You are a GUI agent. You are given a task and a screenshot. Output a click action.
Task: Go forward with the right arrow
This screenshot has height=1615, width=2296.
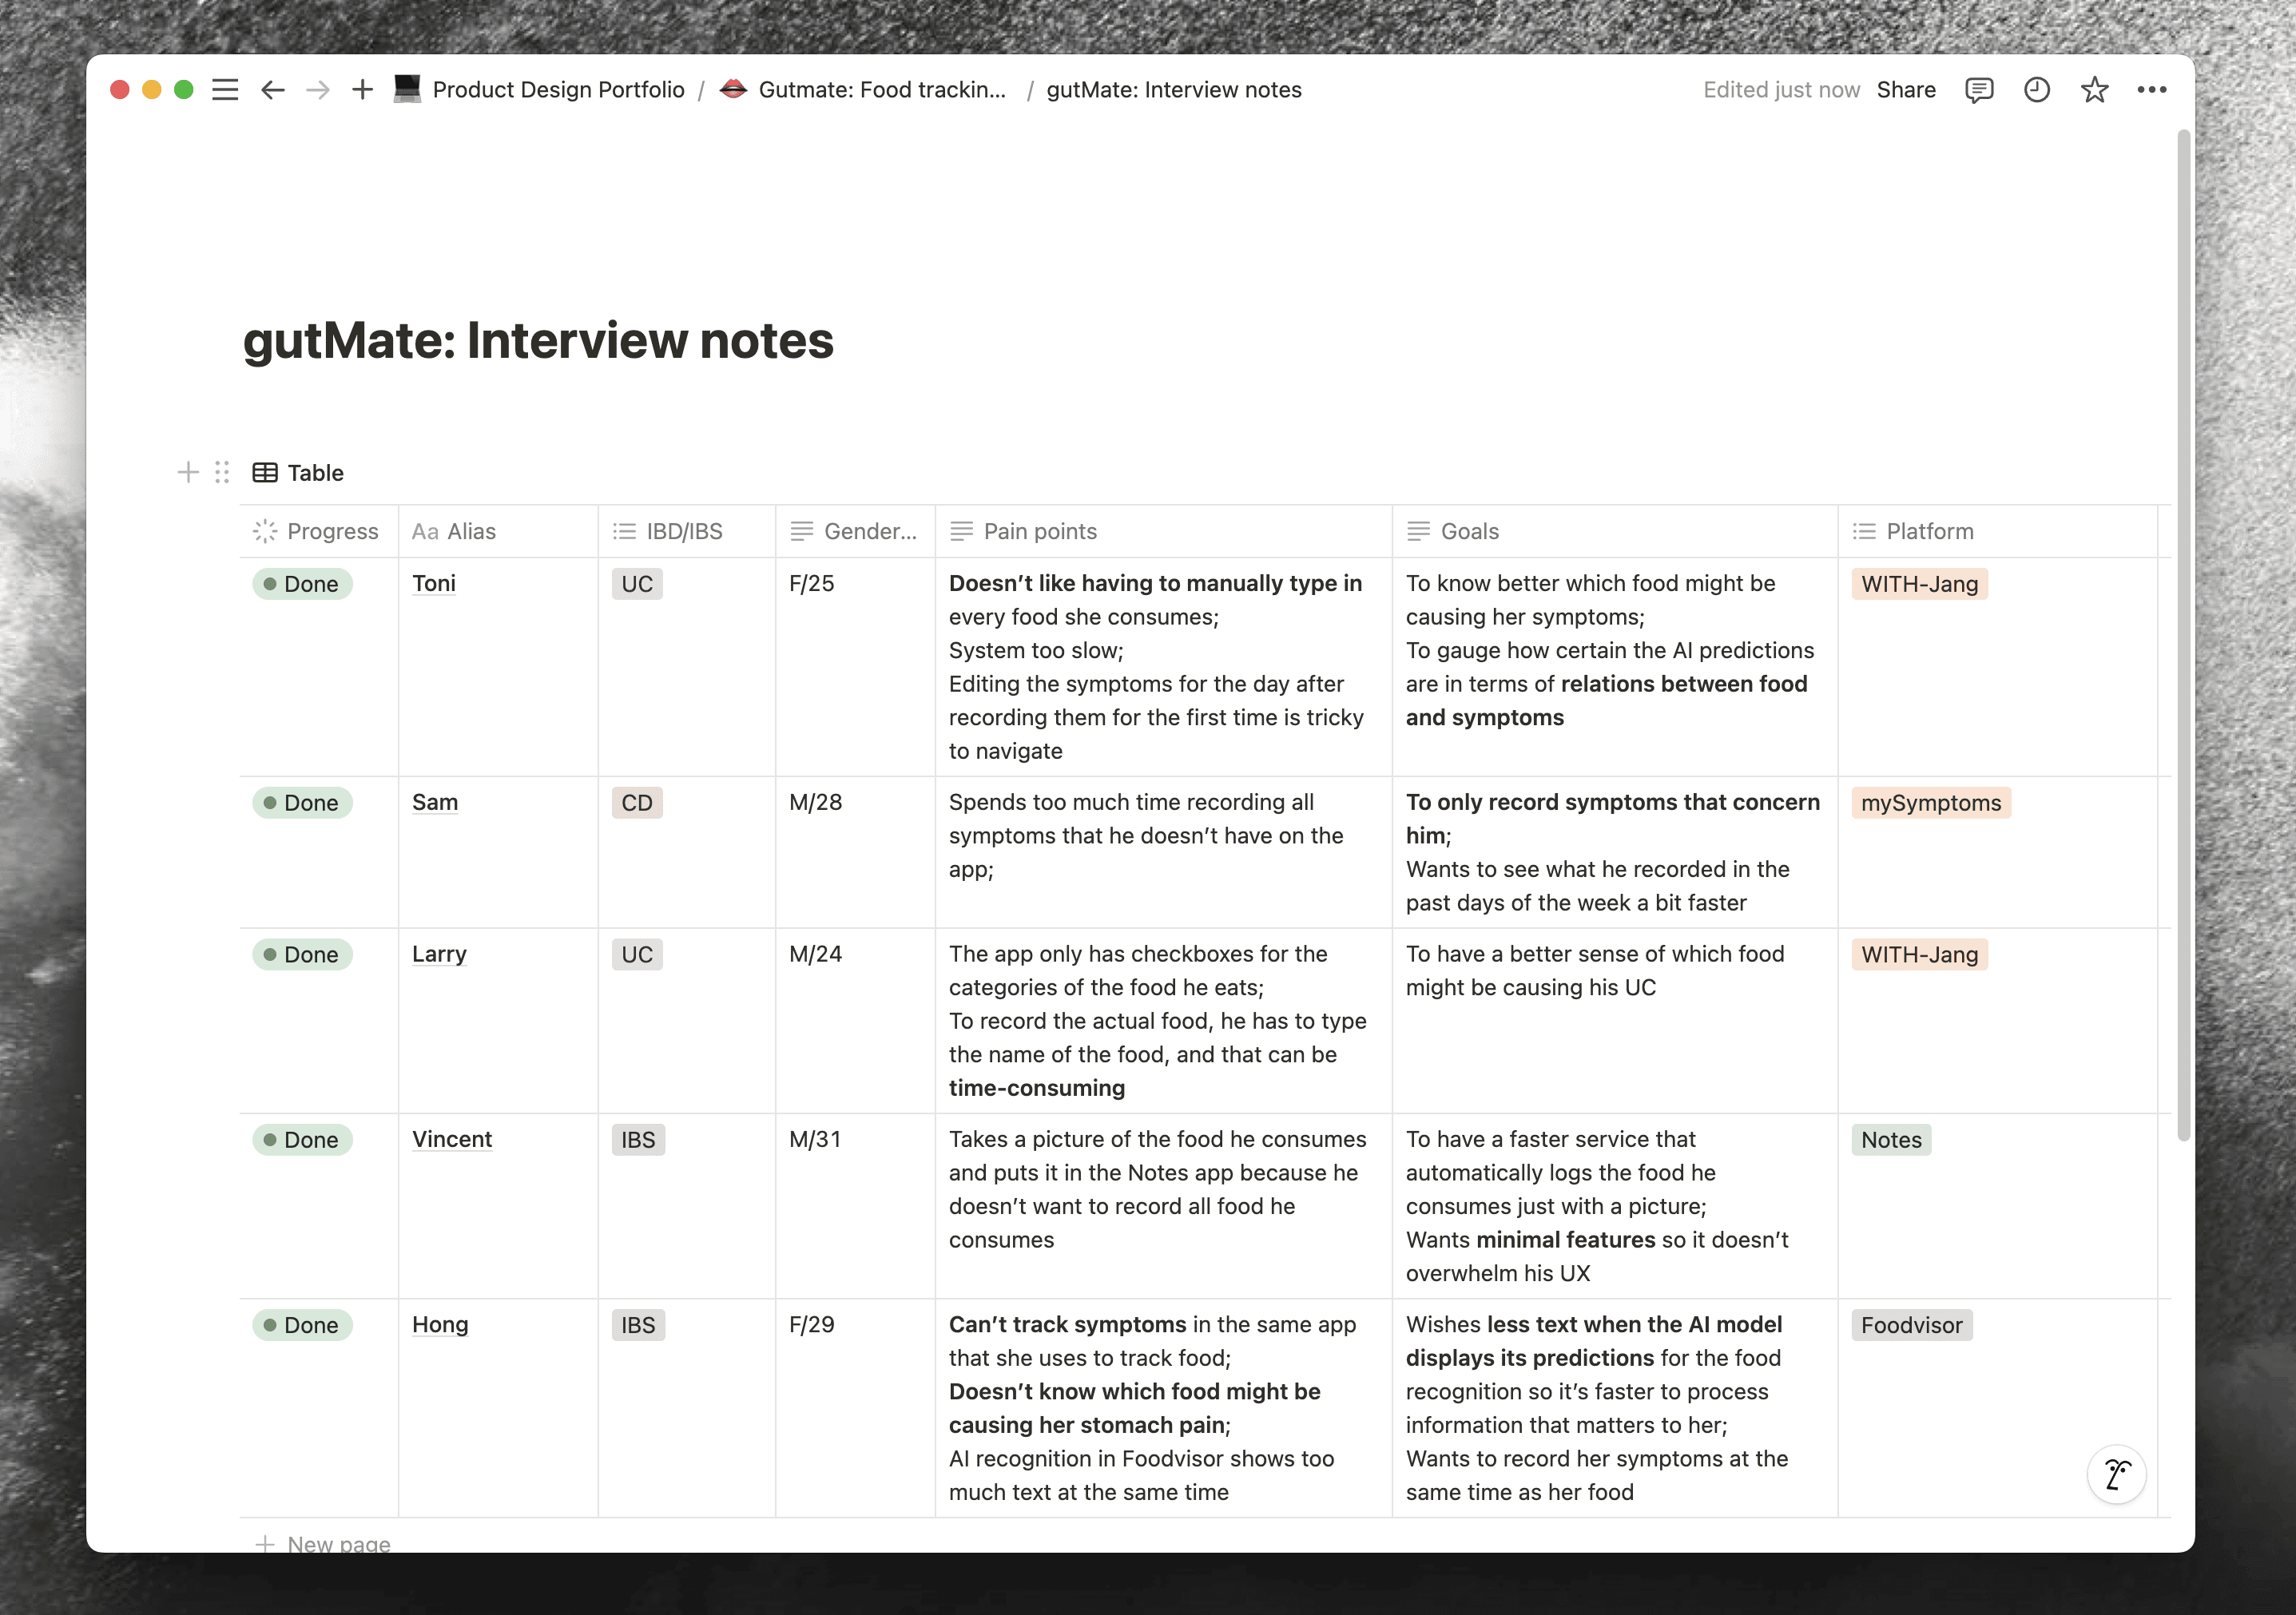318,90
